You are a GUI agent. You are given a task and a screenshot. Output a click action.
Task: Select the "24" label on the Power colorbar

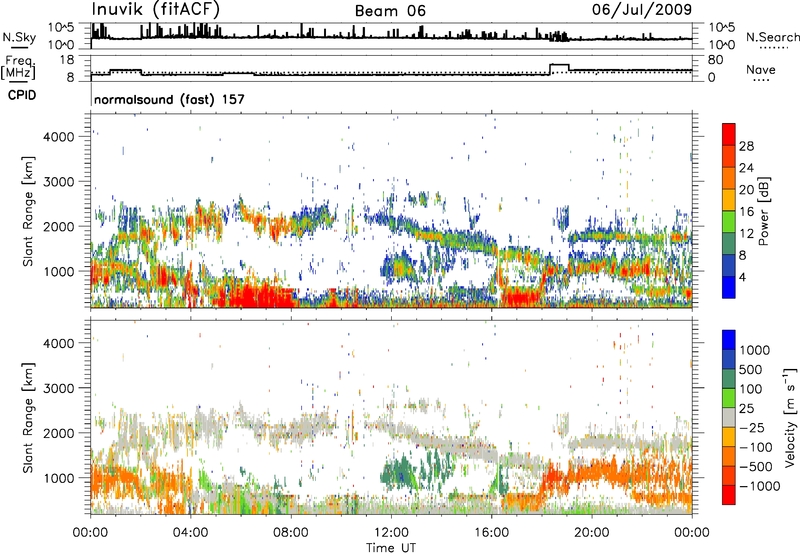[x=746, y=168]
